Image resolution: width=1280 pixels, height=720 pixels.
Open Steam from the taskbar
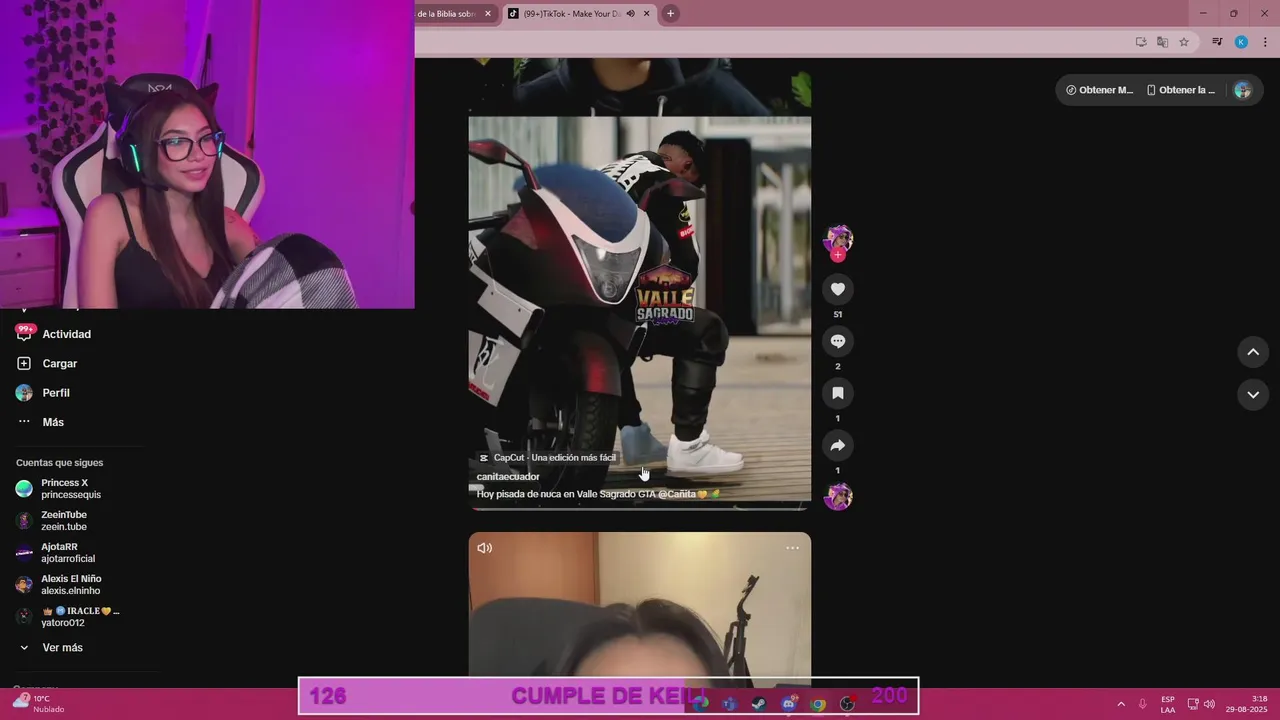759,704
